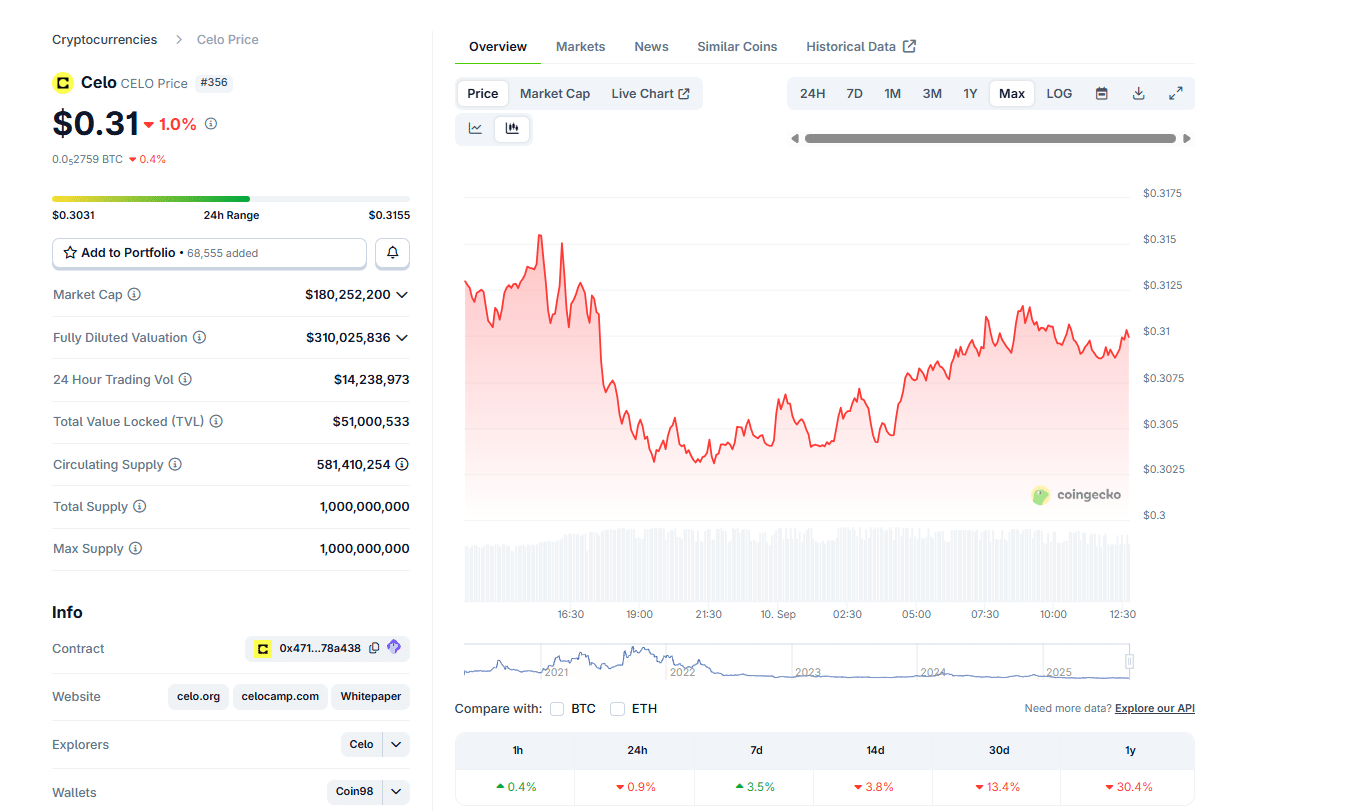Switch to the Markets tab
This screenshot has width=1363, height=811.
(580, 46)
